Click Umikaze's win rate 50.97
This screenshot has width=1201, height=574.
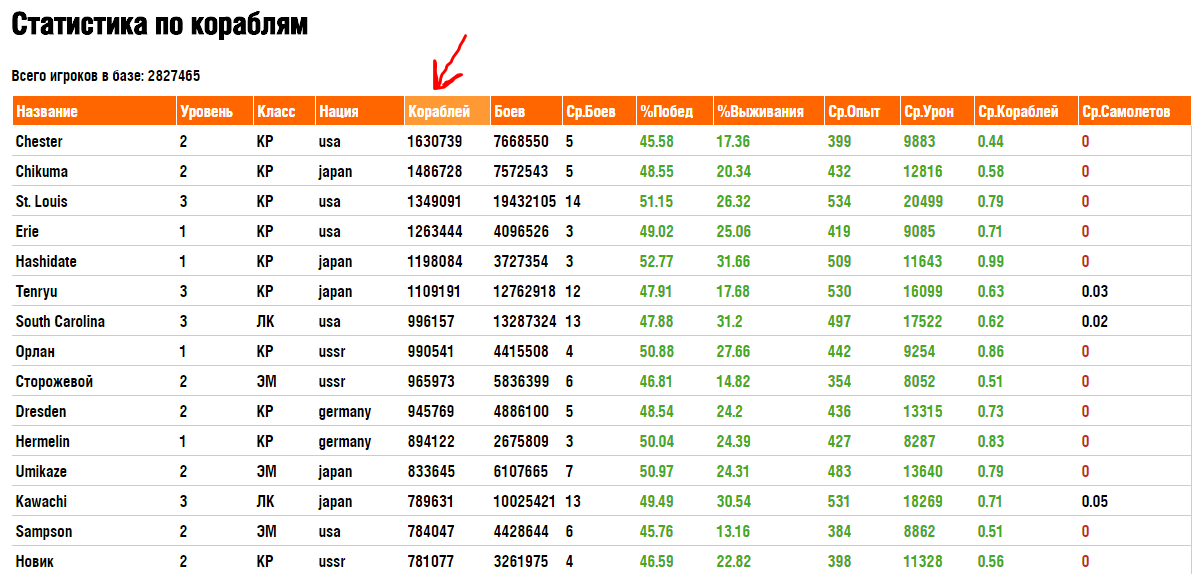657,472
